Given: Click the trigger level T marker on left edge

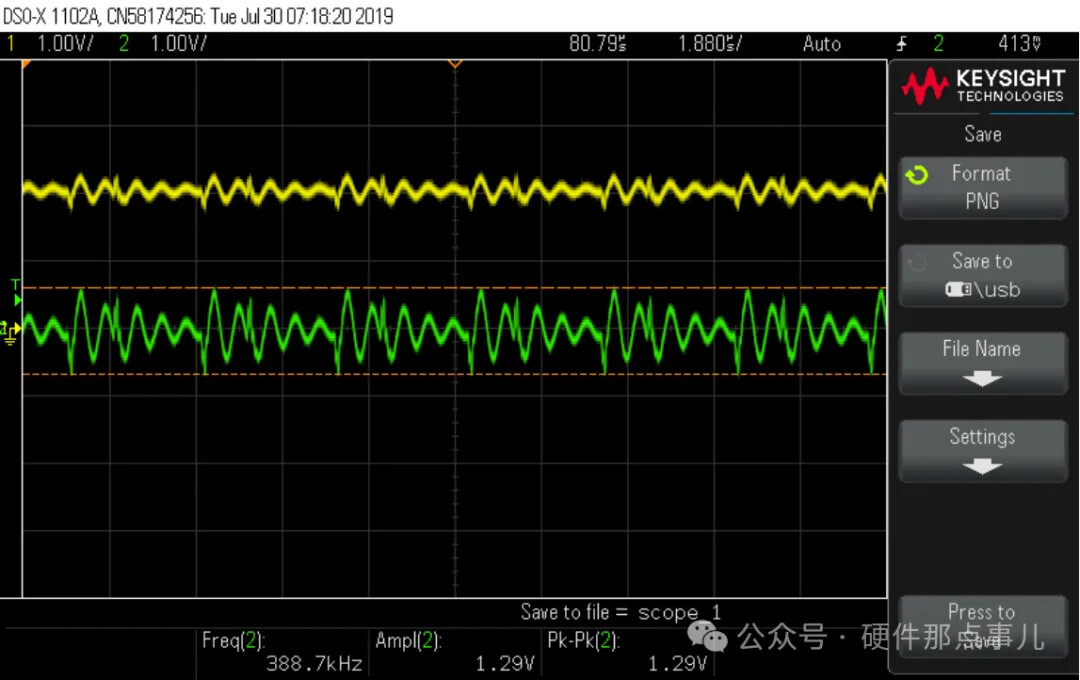Looking at the screenshot, I should pos(15,290).
